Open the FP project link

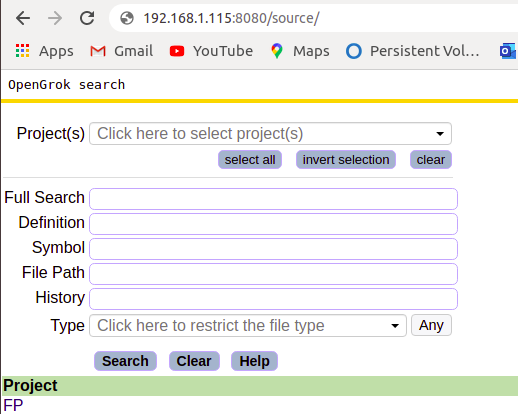tap(13, 405)
